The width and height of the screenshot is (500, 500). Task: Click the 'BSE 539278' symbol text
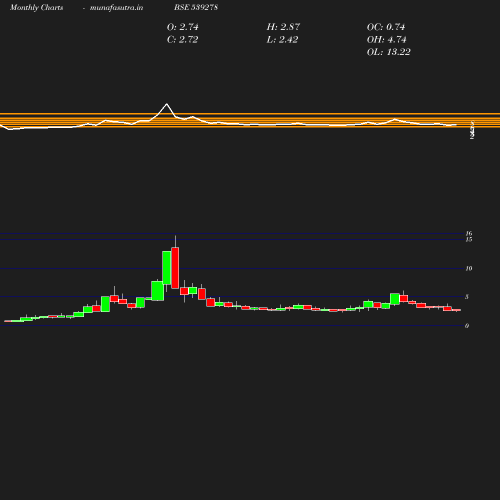click(x=196, y=7)
